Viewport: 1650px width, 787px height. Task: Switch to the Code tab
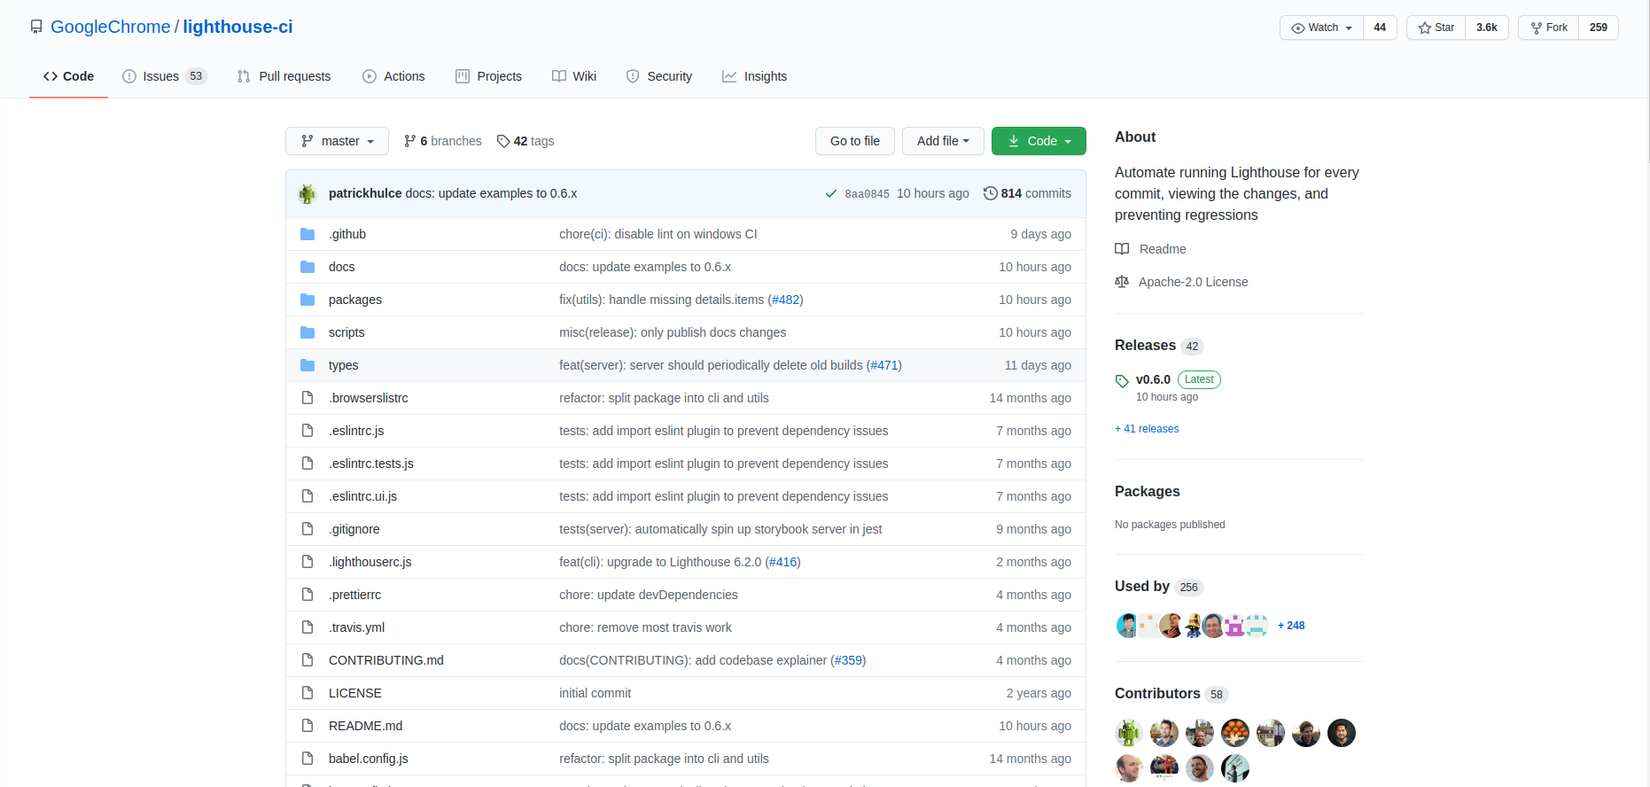coord(69,76)
